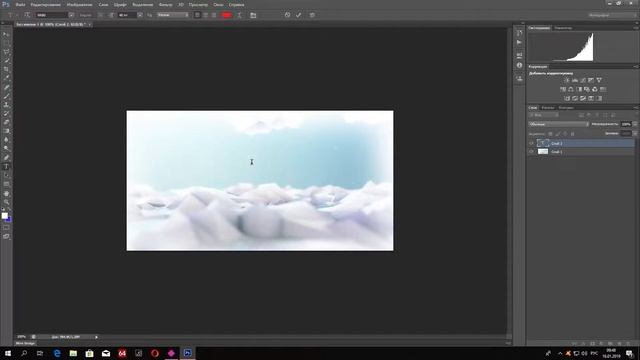Toggle right text alignment
Screen dimensions: 640x360
214,15
